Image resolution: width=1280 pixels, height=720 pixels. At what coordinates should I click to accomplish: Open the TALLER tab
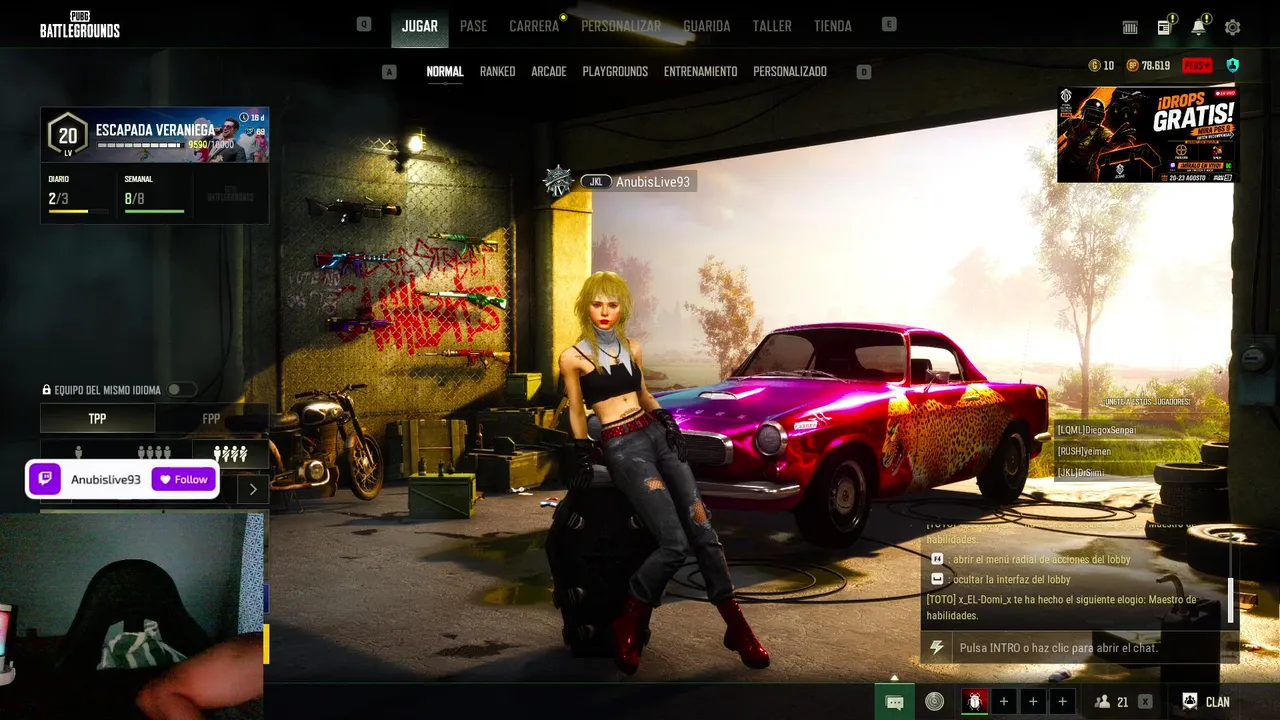pos(772,26)
